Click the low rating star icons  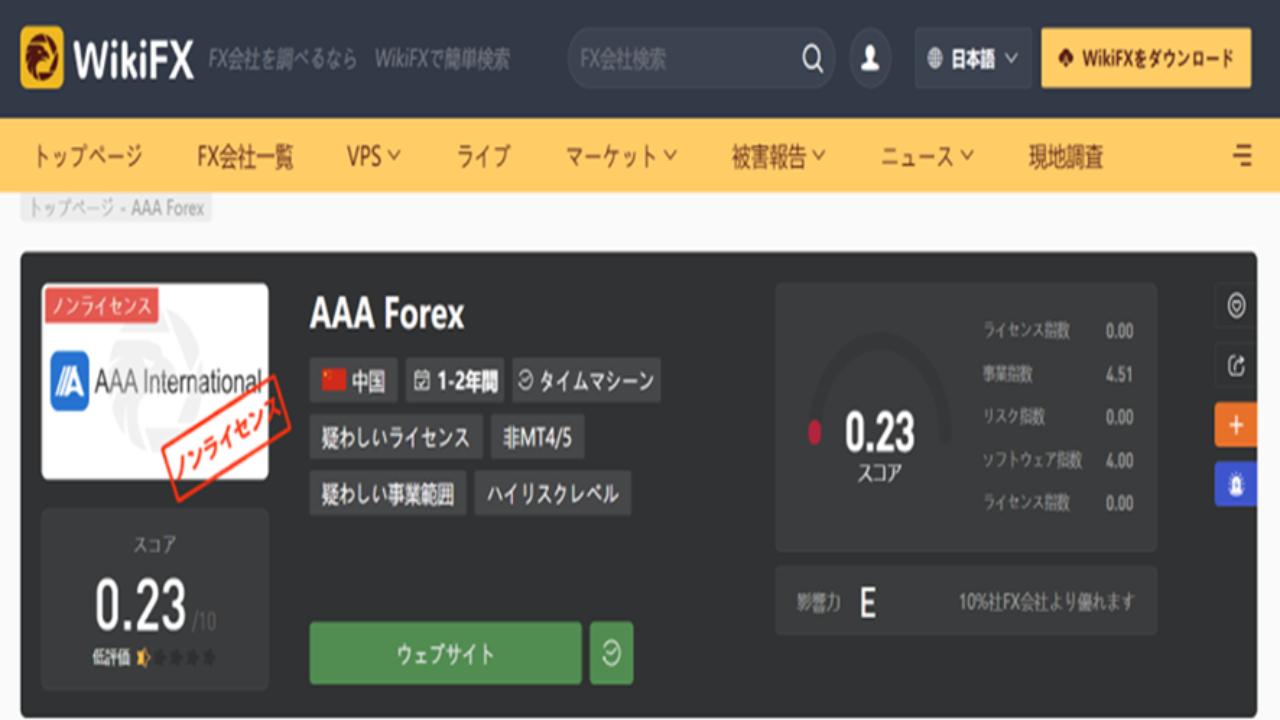coord(177,657)
